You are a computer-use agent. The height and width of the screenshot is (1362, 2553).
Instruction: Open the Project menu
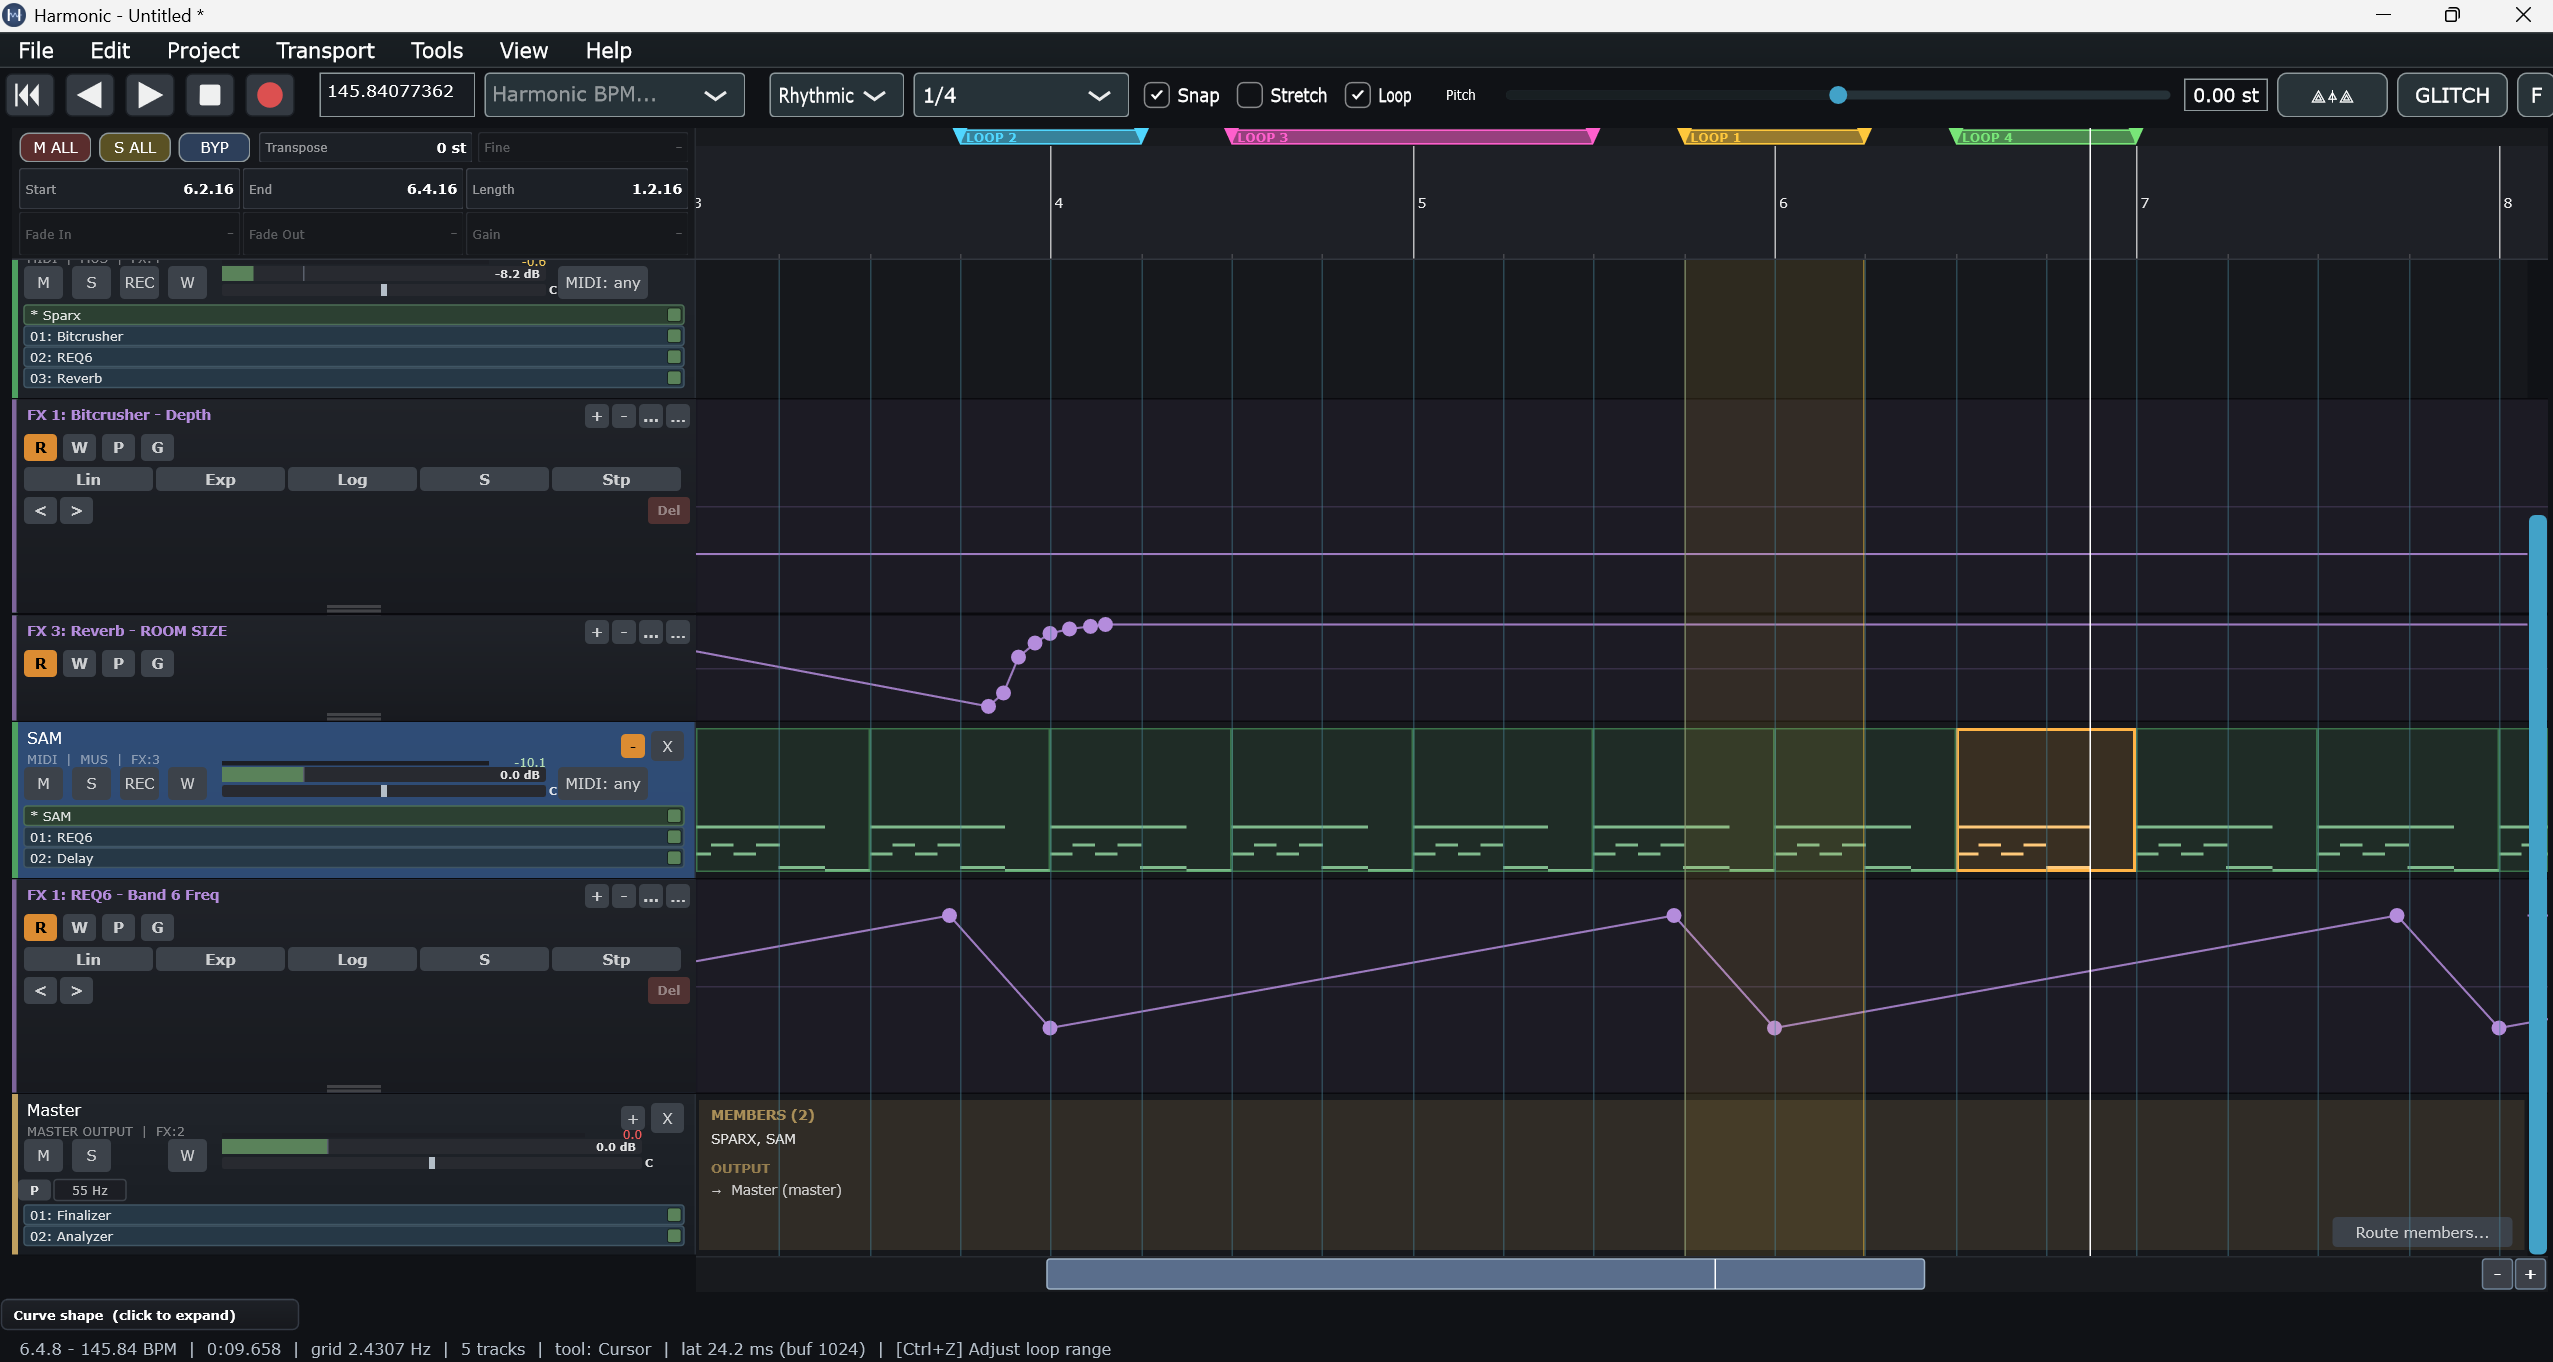coord(203,50)
